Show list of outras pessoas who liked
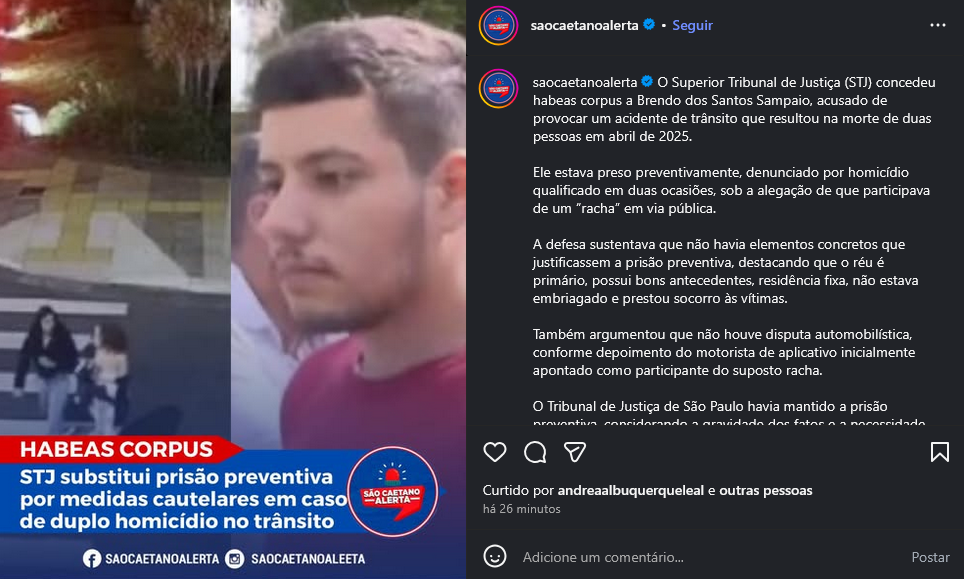Screen dimensions: 964x579 point(765,490)
